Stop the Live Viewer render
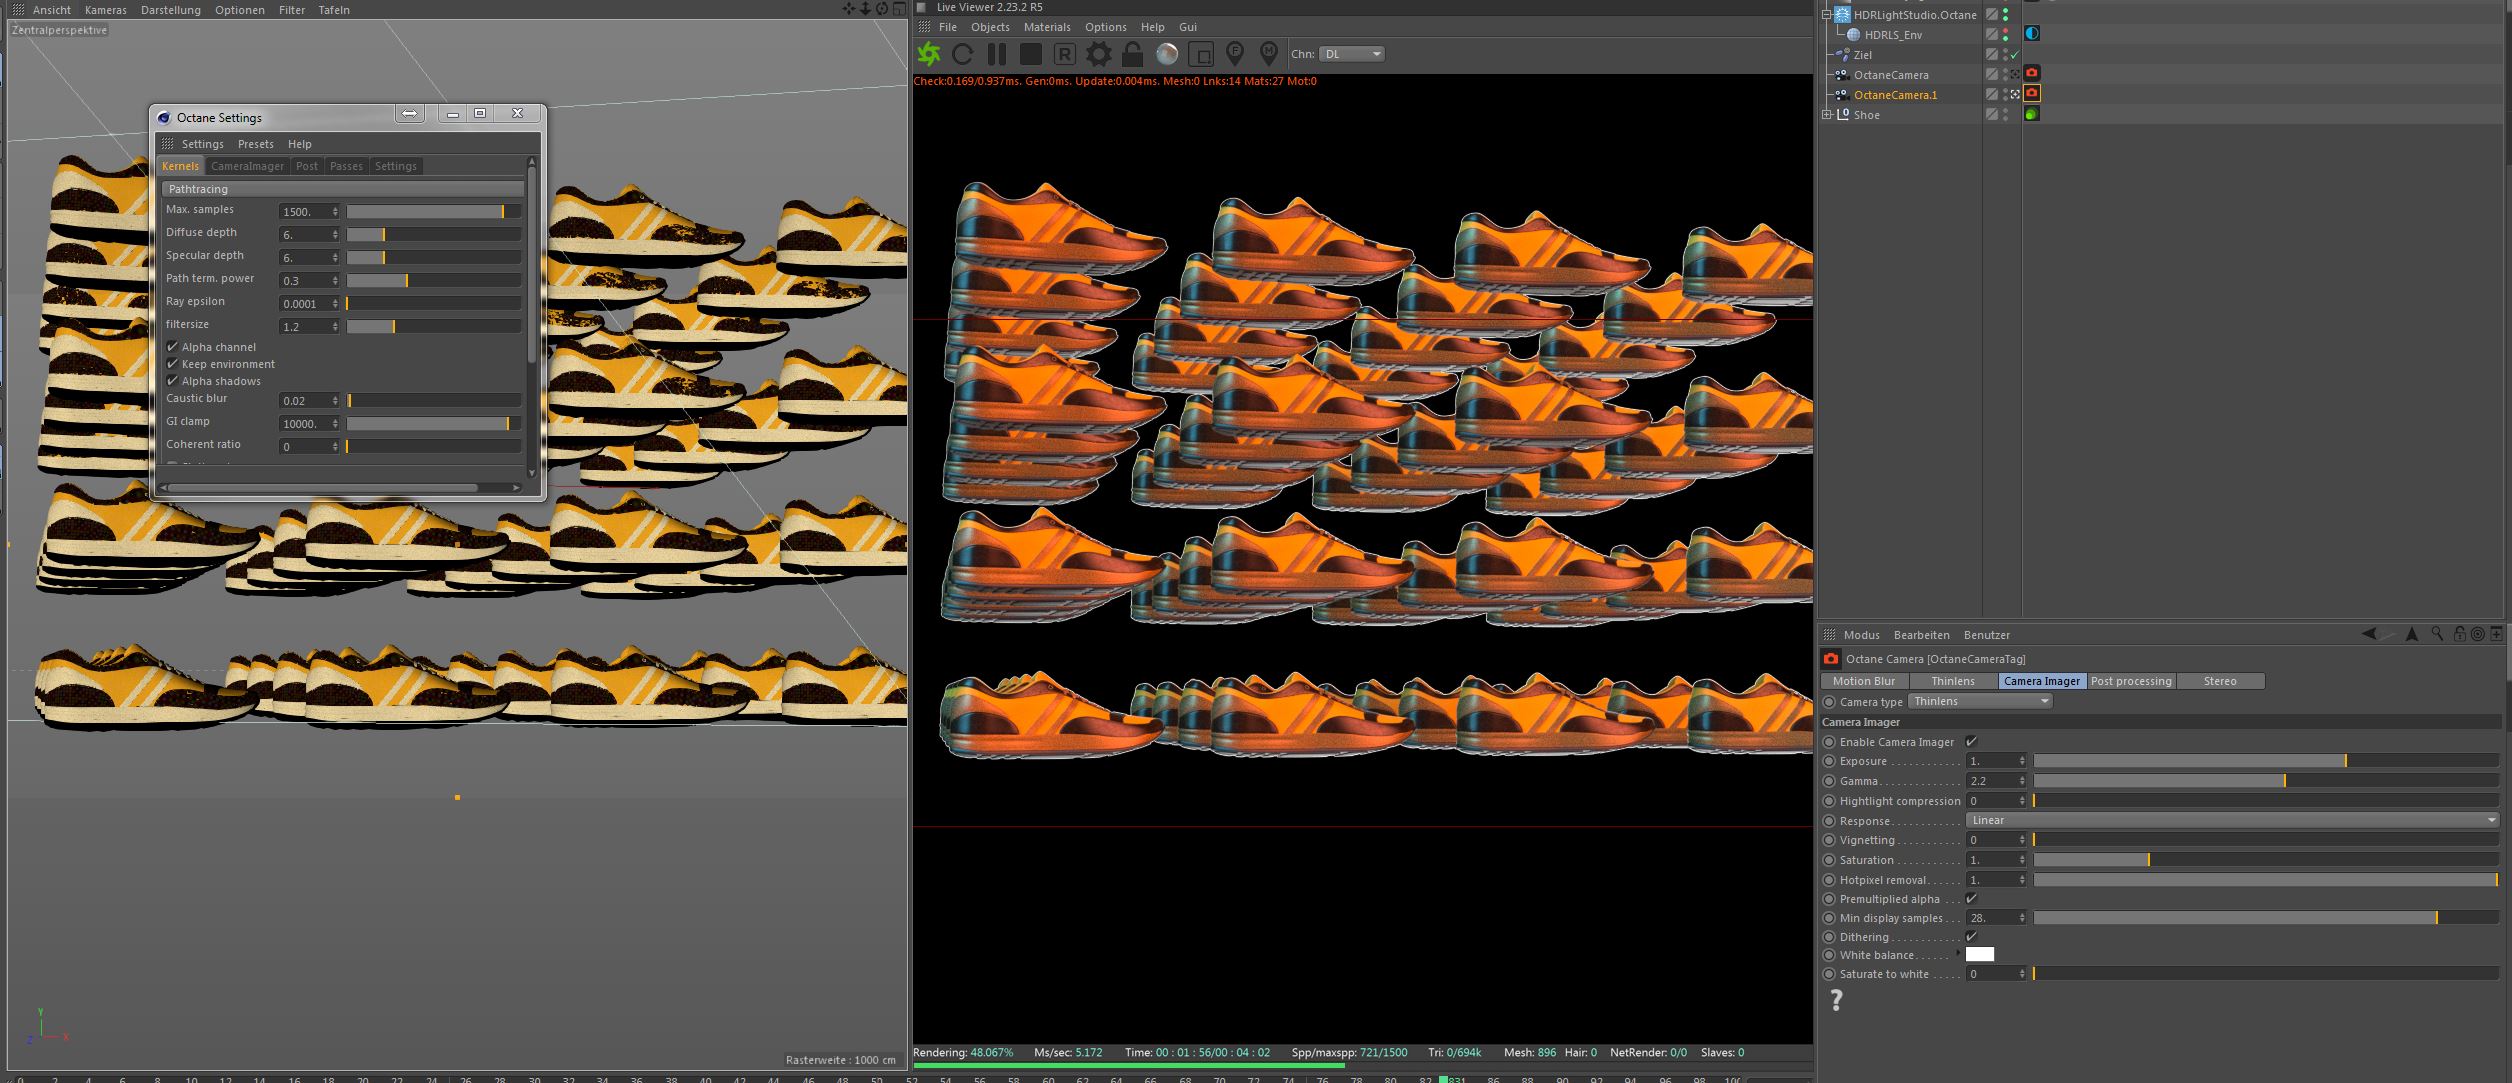The height and width of the screenshot is (1083, 2512). tap(1031, 54)
